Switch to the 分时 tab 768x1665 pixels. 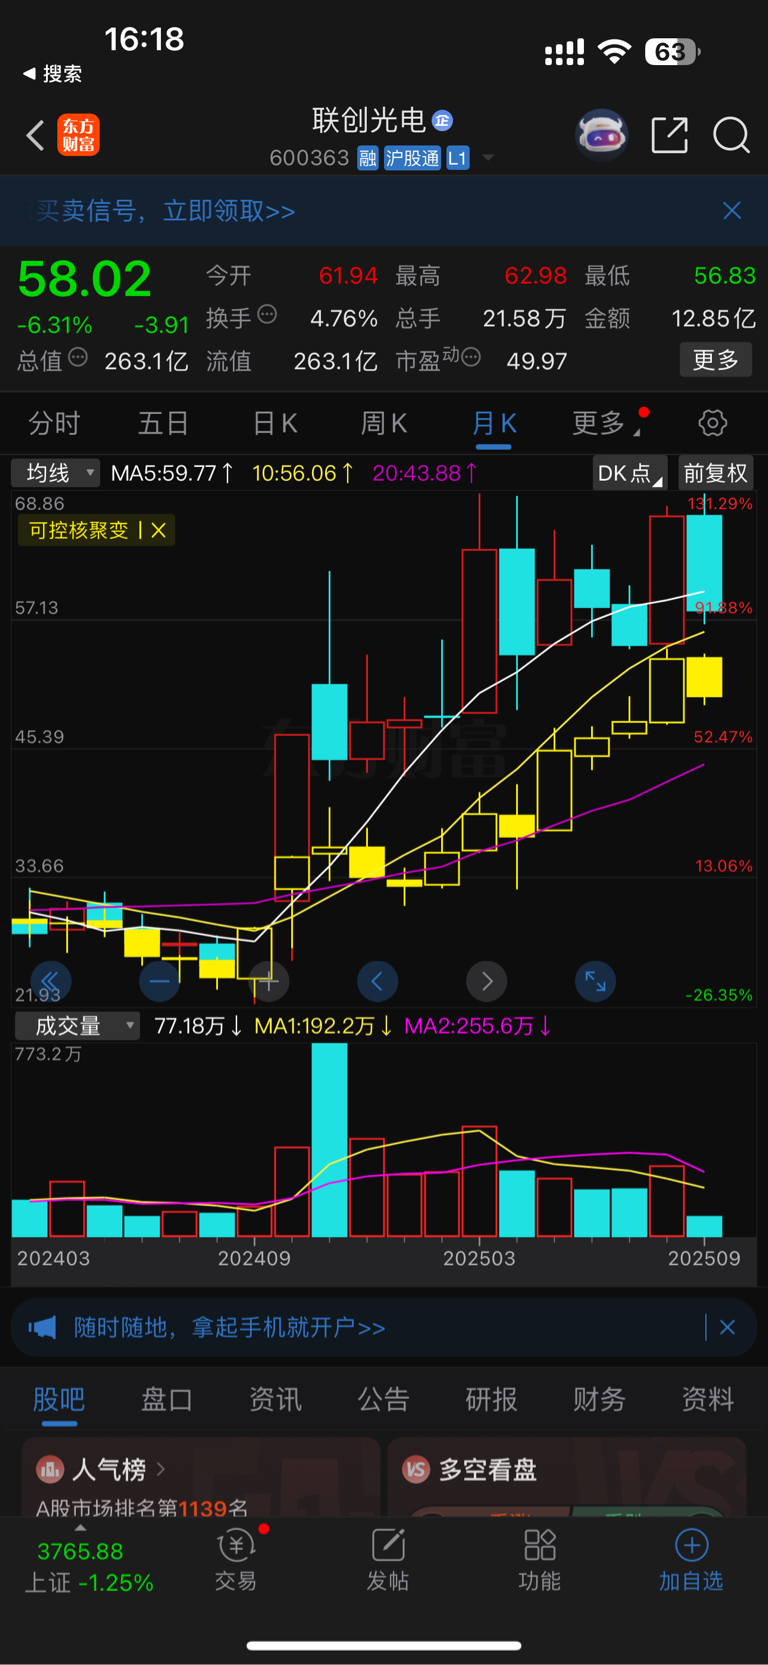click(54, 424)
